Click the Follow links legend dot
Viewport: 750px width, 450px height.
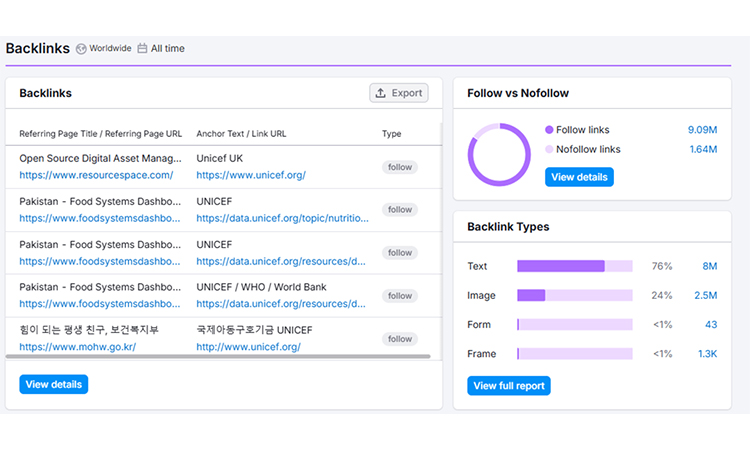point(549,130)
